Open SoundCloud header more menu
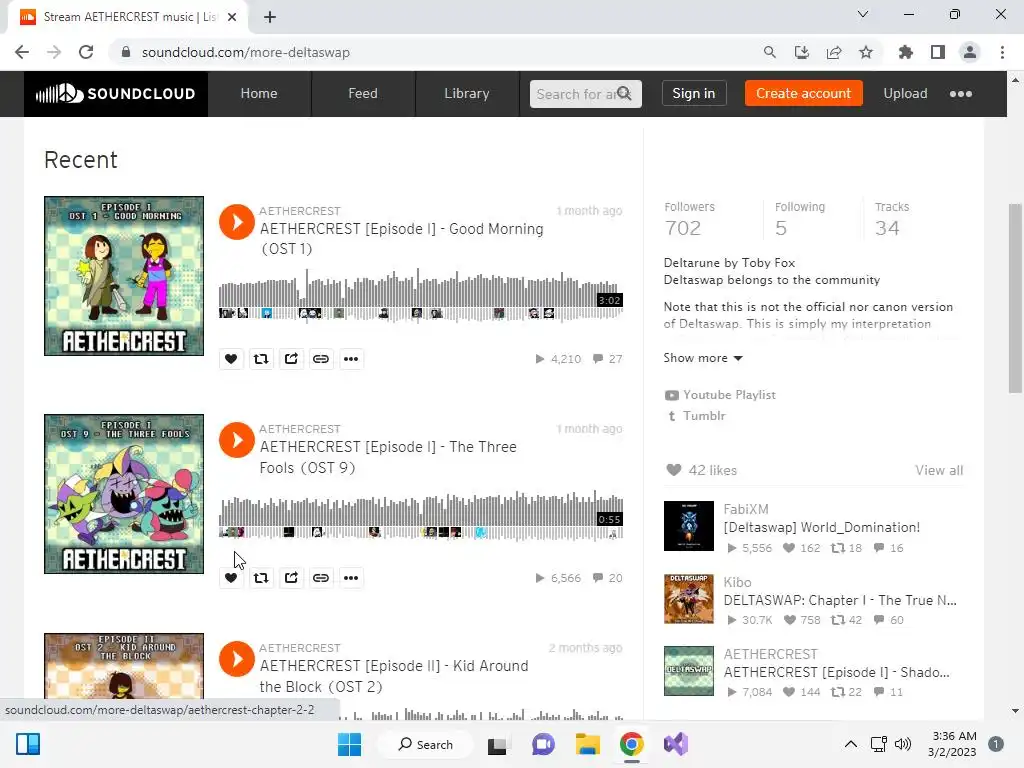 (x=961, y=94)
